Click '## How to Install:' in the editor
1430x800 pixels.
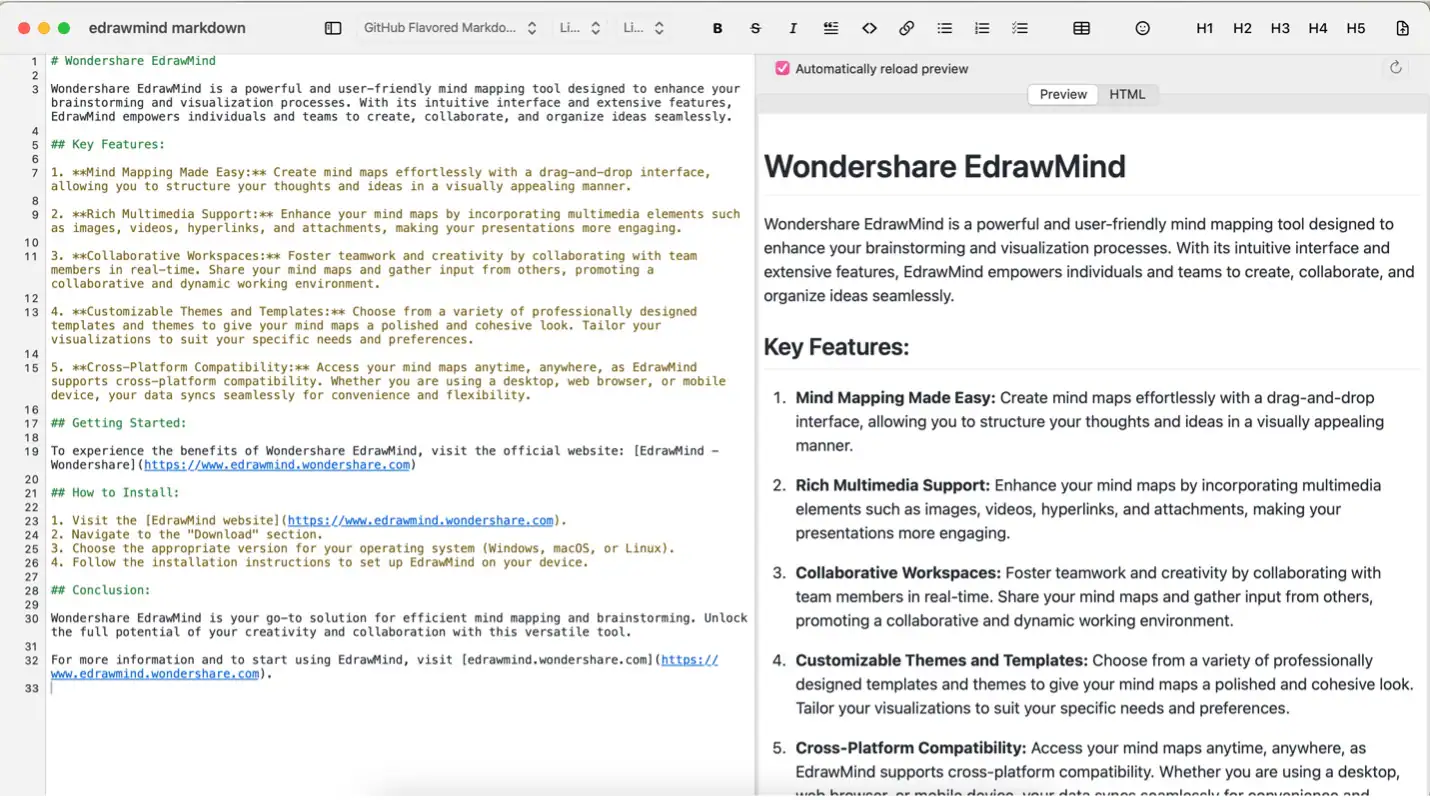(115, 492)
